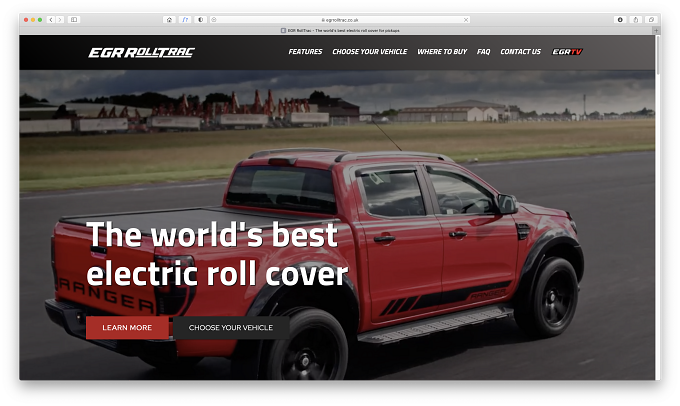680x406 pixels.
Task: Stop loading with the X in address bar
Action: [x=466, y=20]
